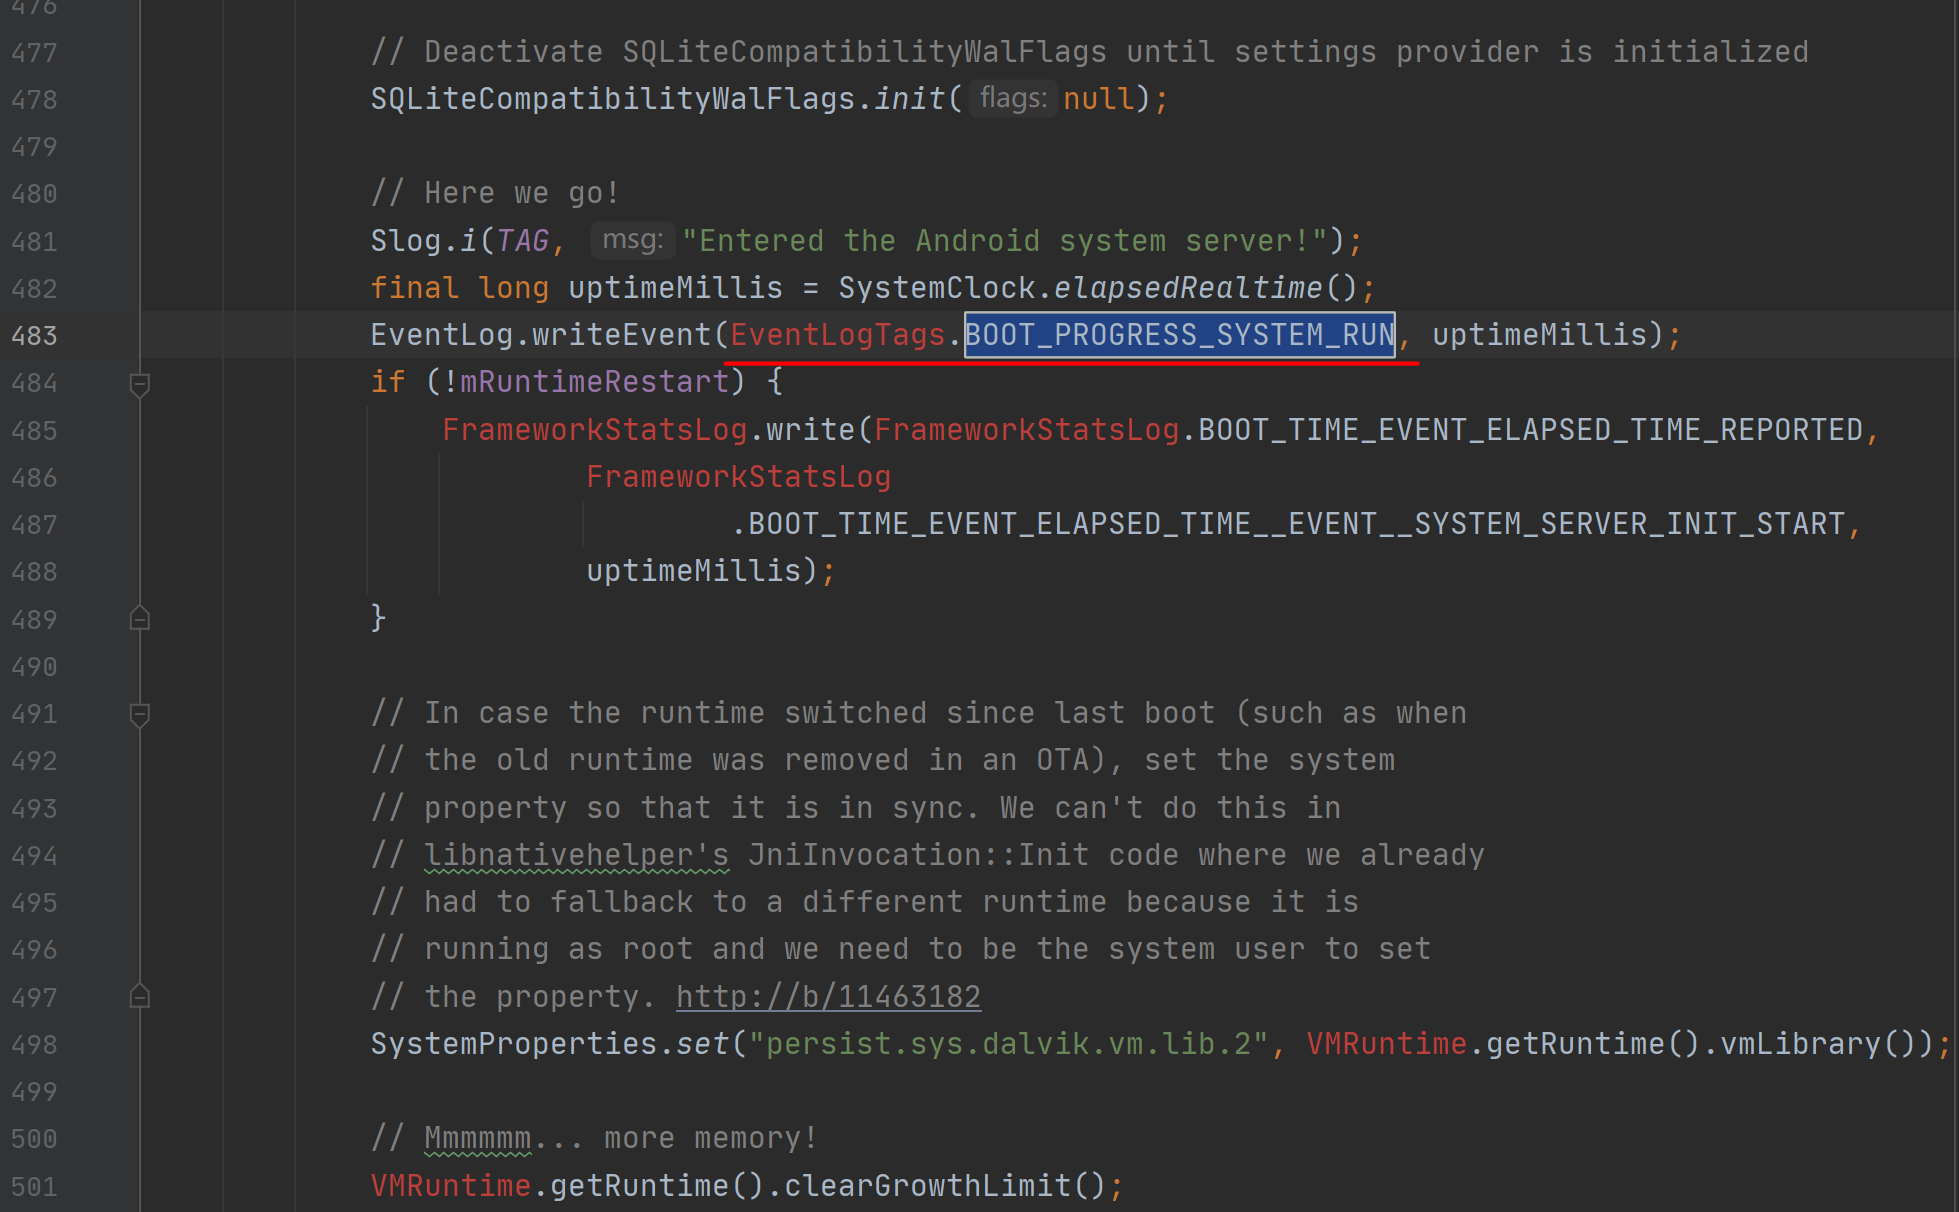Click Mmmmmm word in comment line 500
Viewport: 1959px width, 1212px height.
click(x=478, y=1138)
